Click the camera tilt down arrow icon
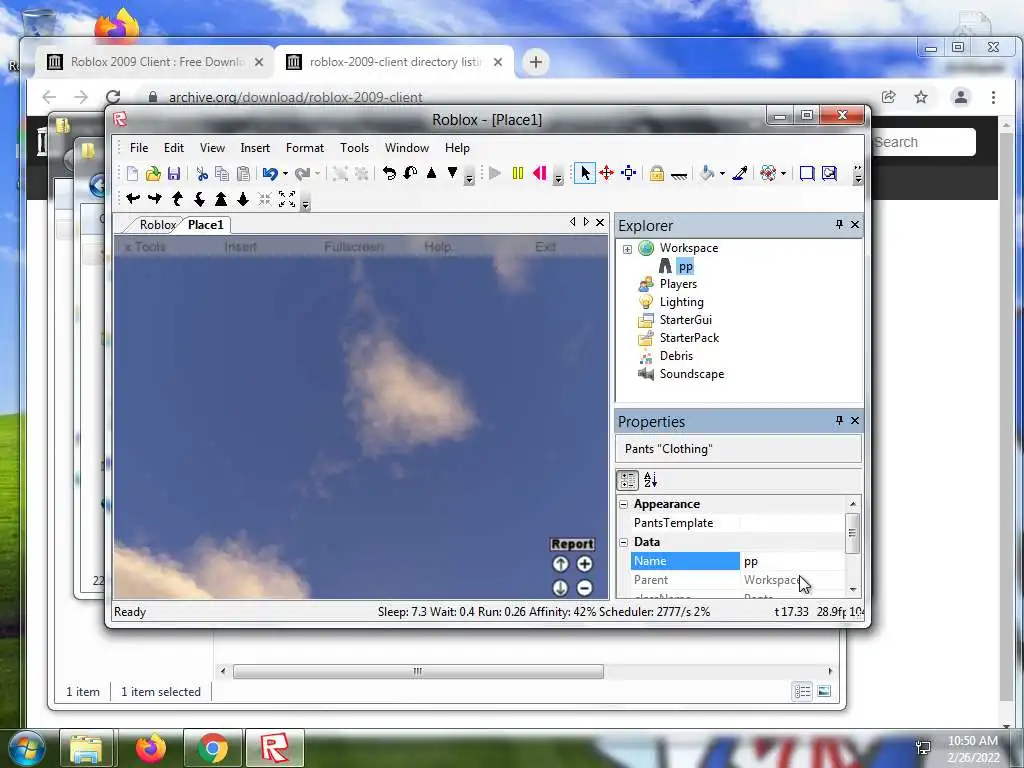This screenshot has height=768, width=1024. click(x=199, y=199)
